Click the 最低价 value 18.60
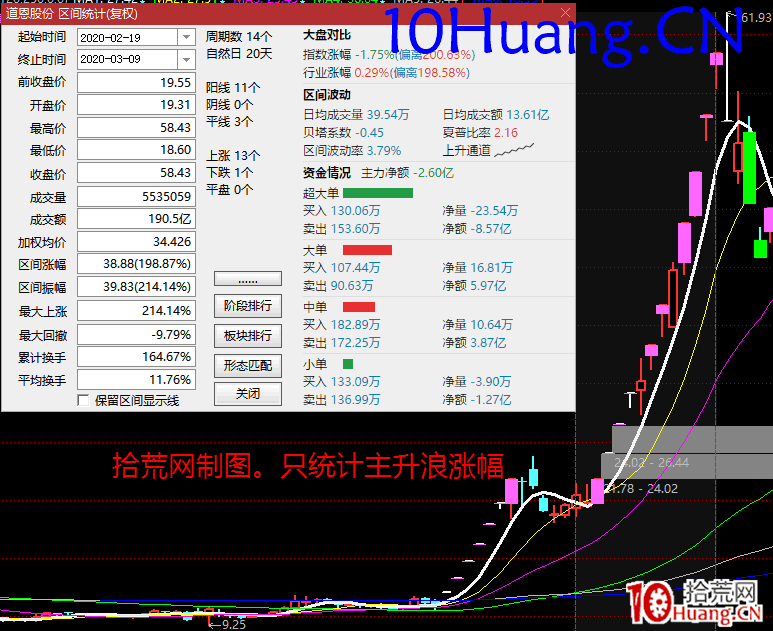This screenshot has width=773, height=631. (x=137, y=150)
